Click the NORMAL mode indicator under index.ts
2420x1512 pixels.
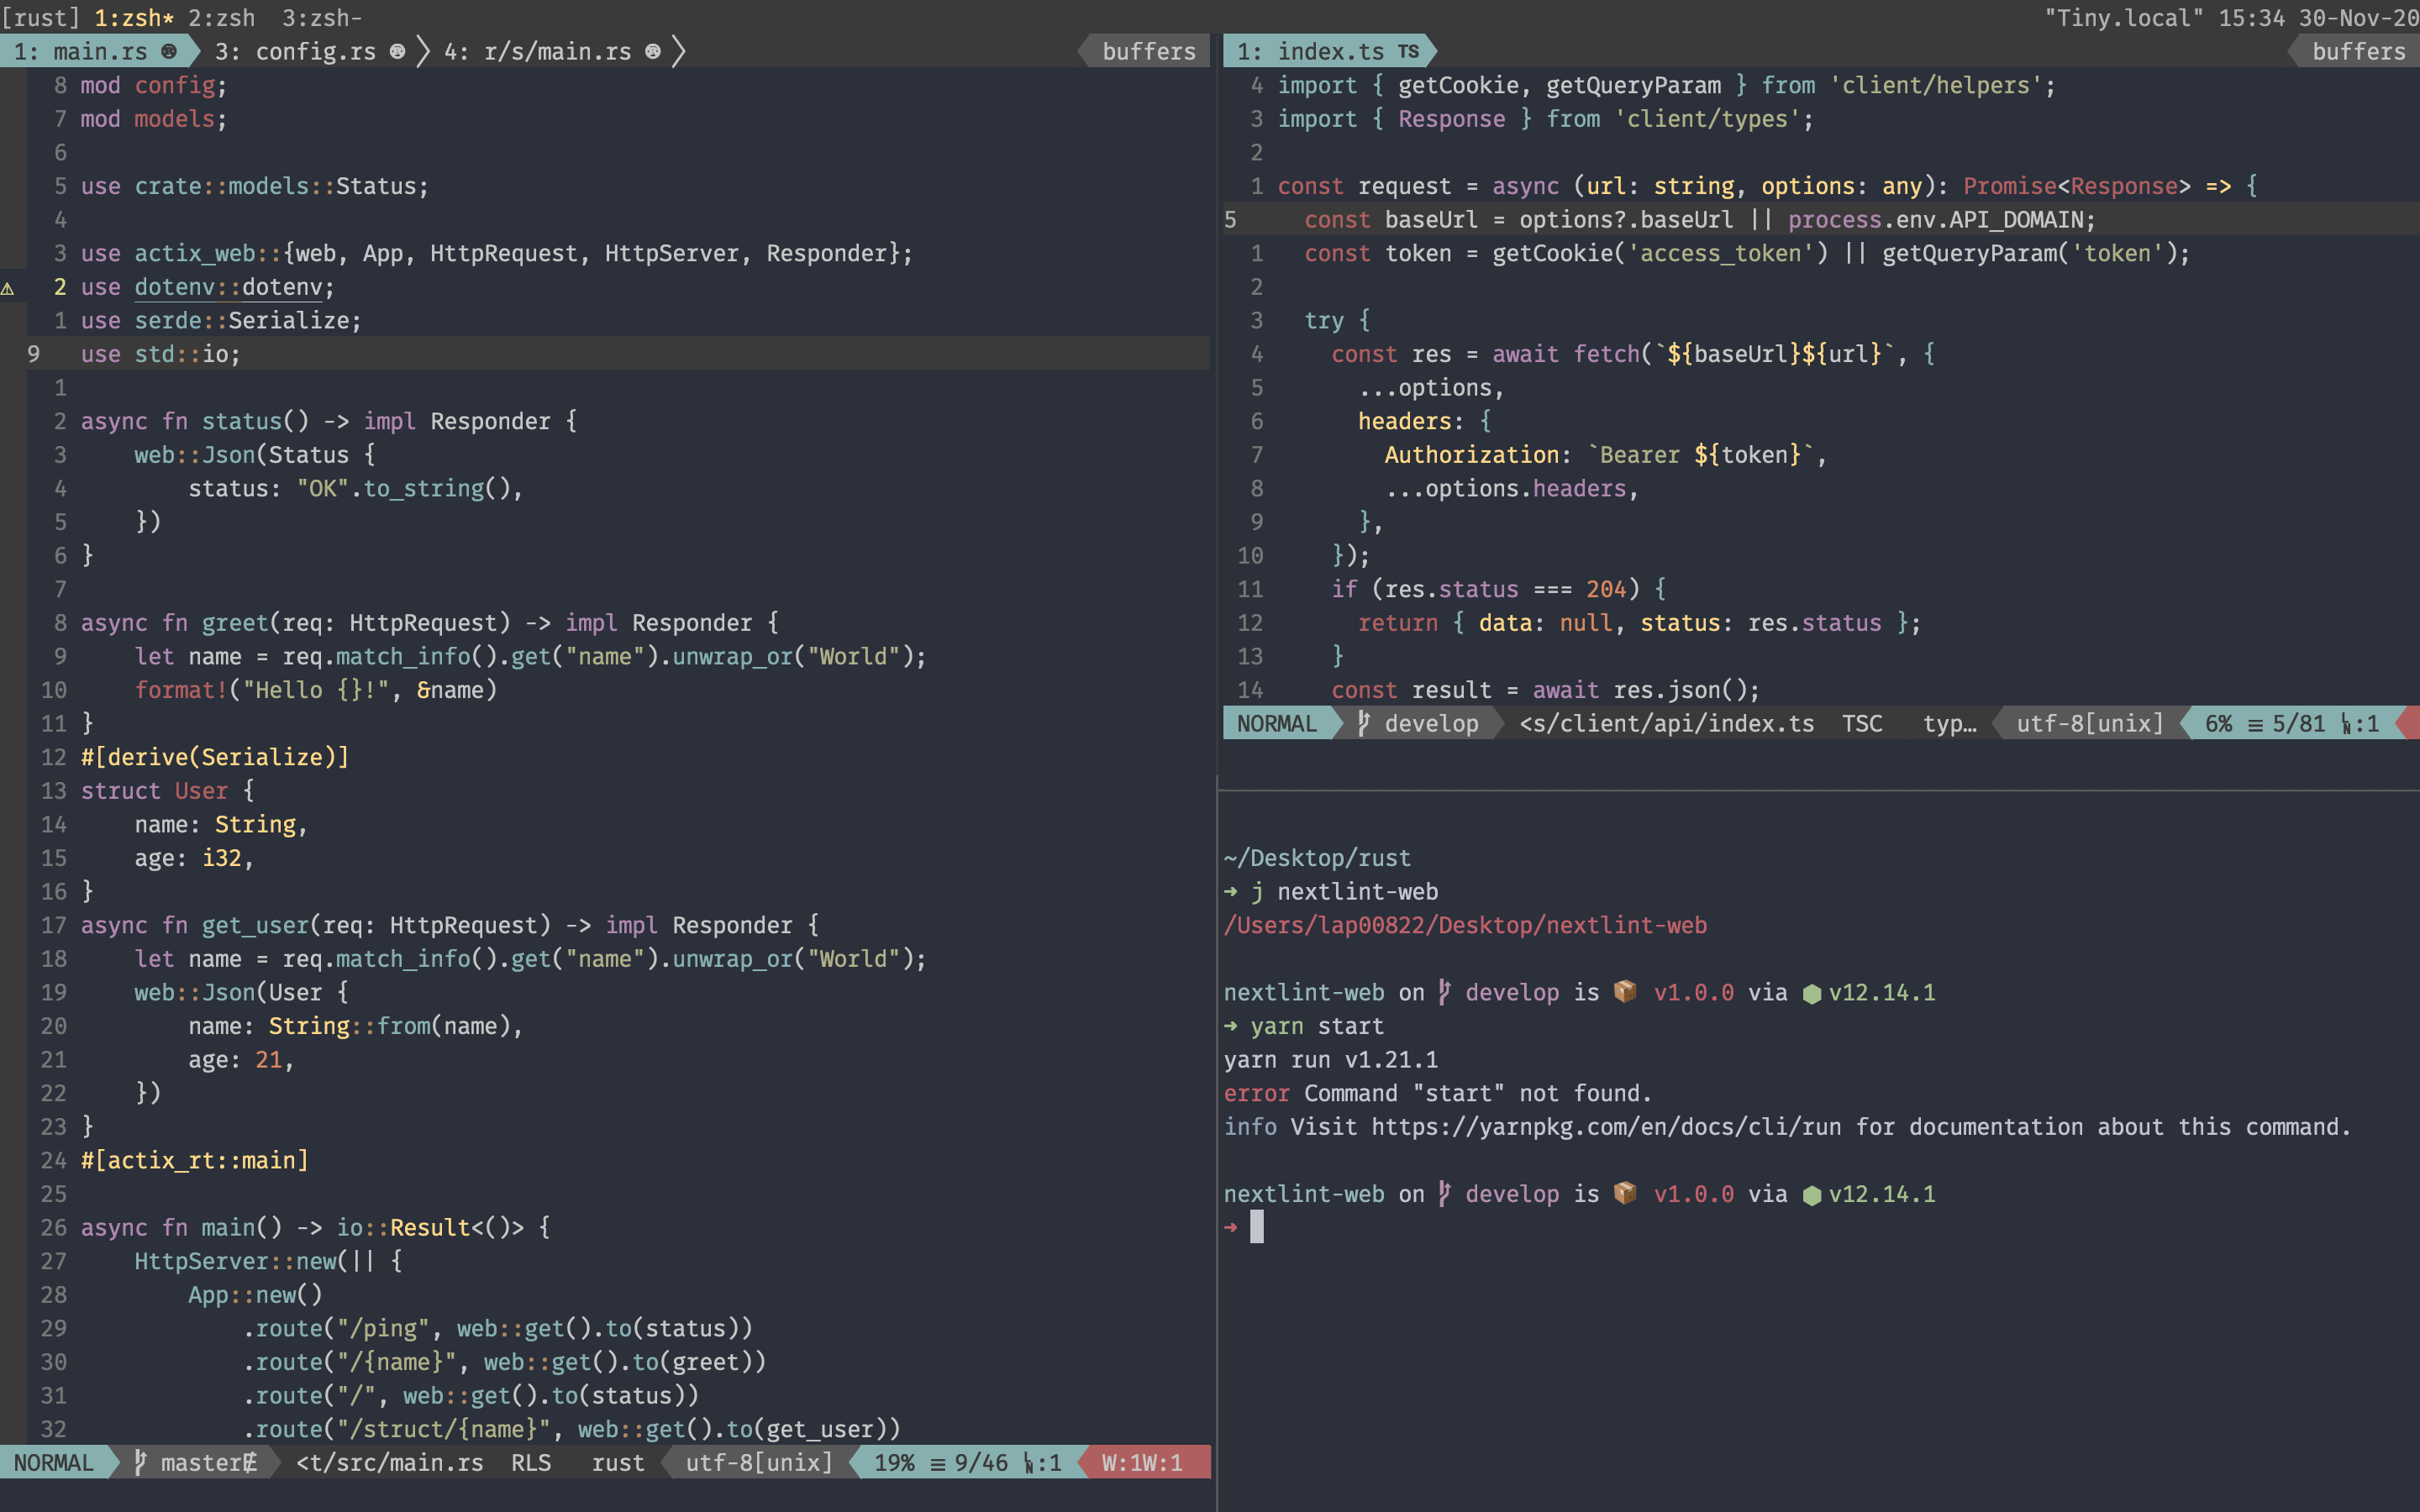point(1277,723)
